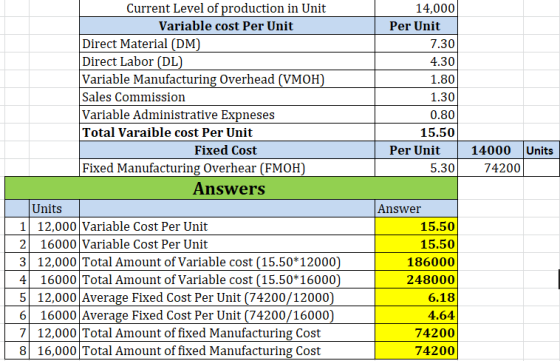This screenshot has width=560, height=361.
Task: Select the 0.80 administrative expense value
Action: [x=416, y=115]
